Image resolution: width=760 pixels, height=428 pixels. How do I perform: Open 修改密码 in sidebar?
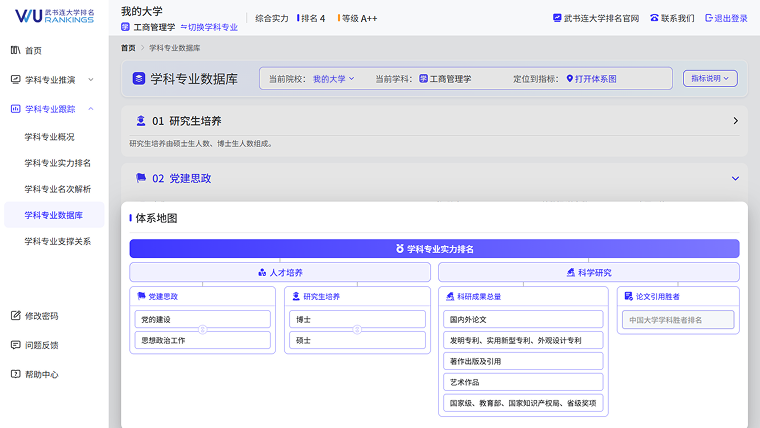click(42, 316)
